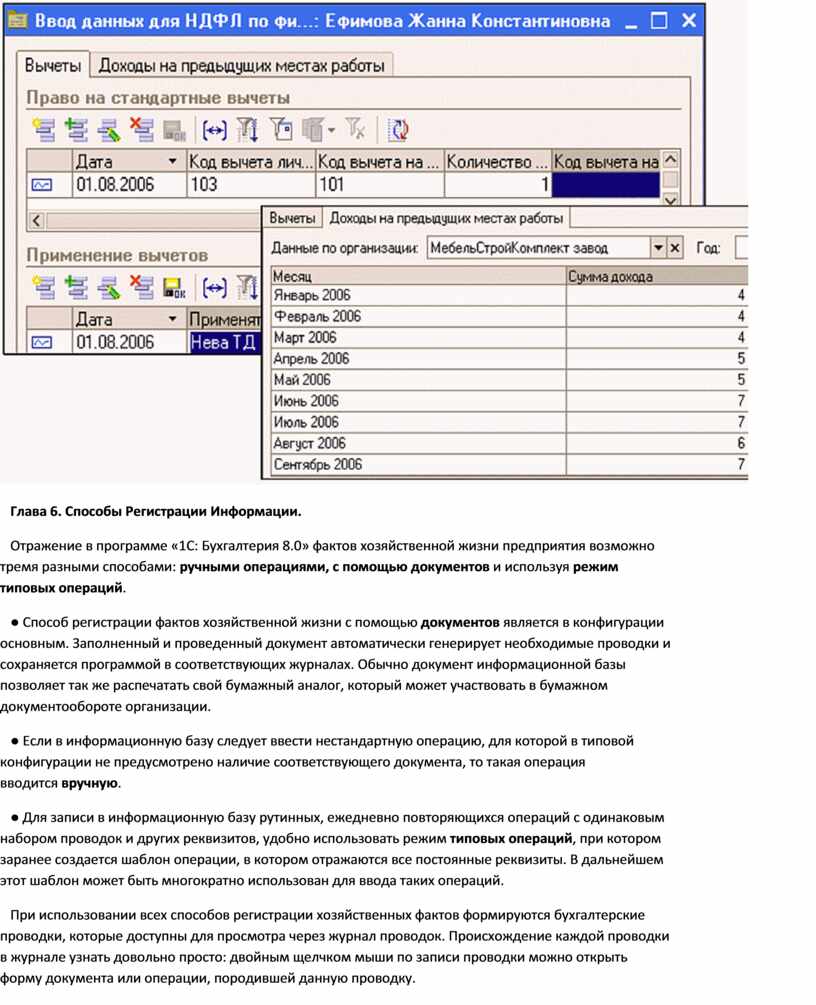Click interval brackets icon in 'Право на стандартные вычеты' toolbar

pyautogui.click(x=214, y=131)
